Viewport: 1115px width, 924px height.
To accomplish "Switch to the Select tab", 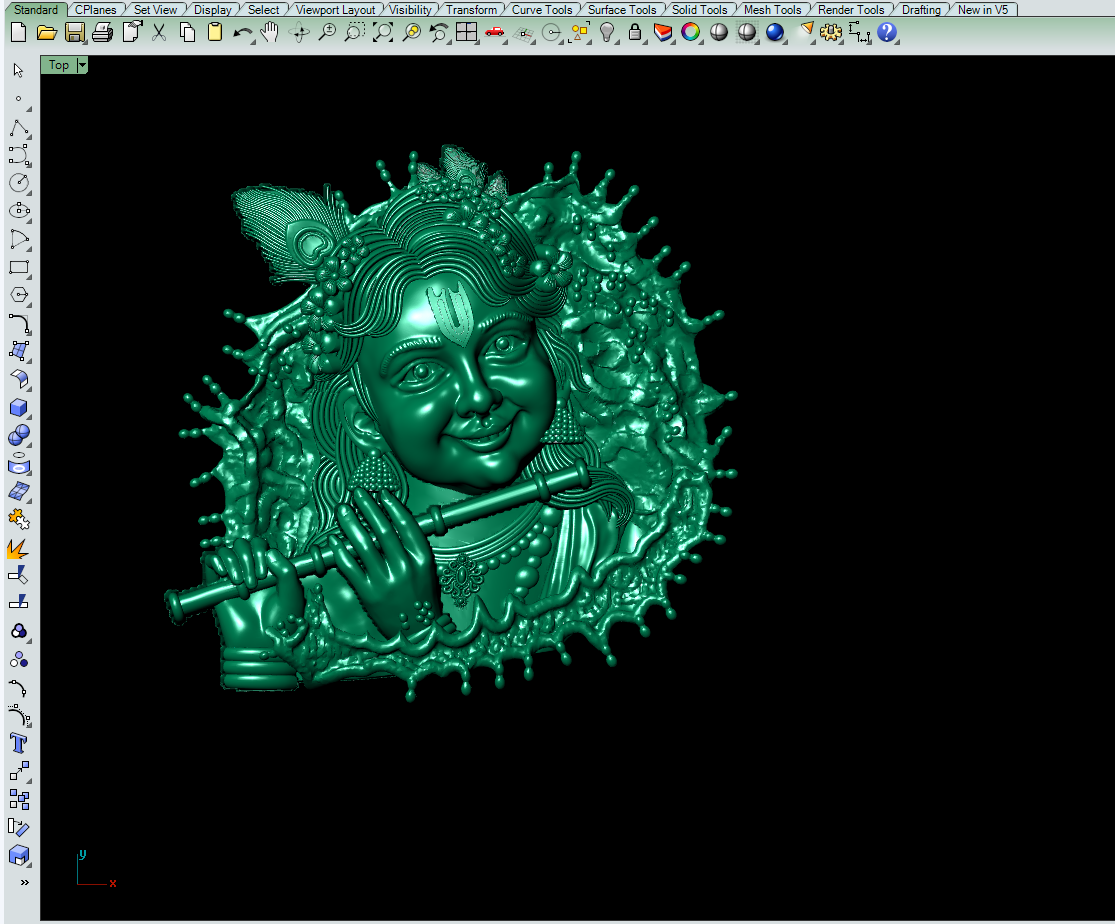I will (x=263, y=10).
